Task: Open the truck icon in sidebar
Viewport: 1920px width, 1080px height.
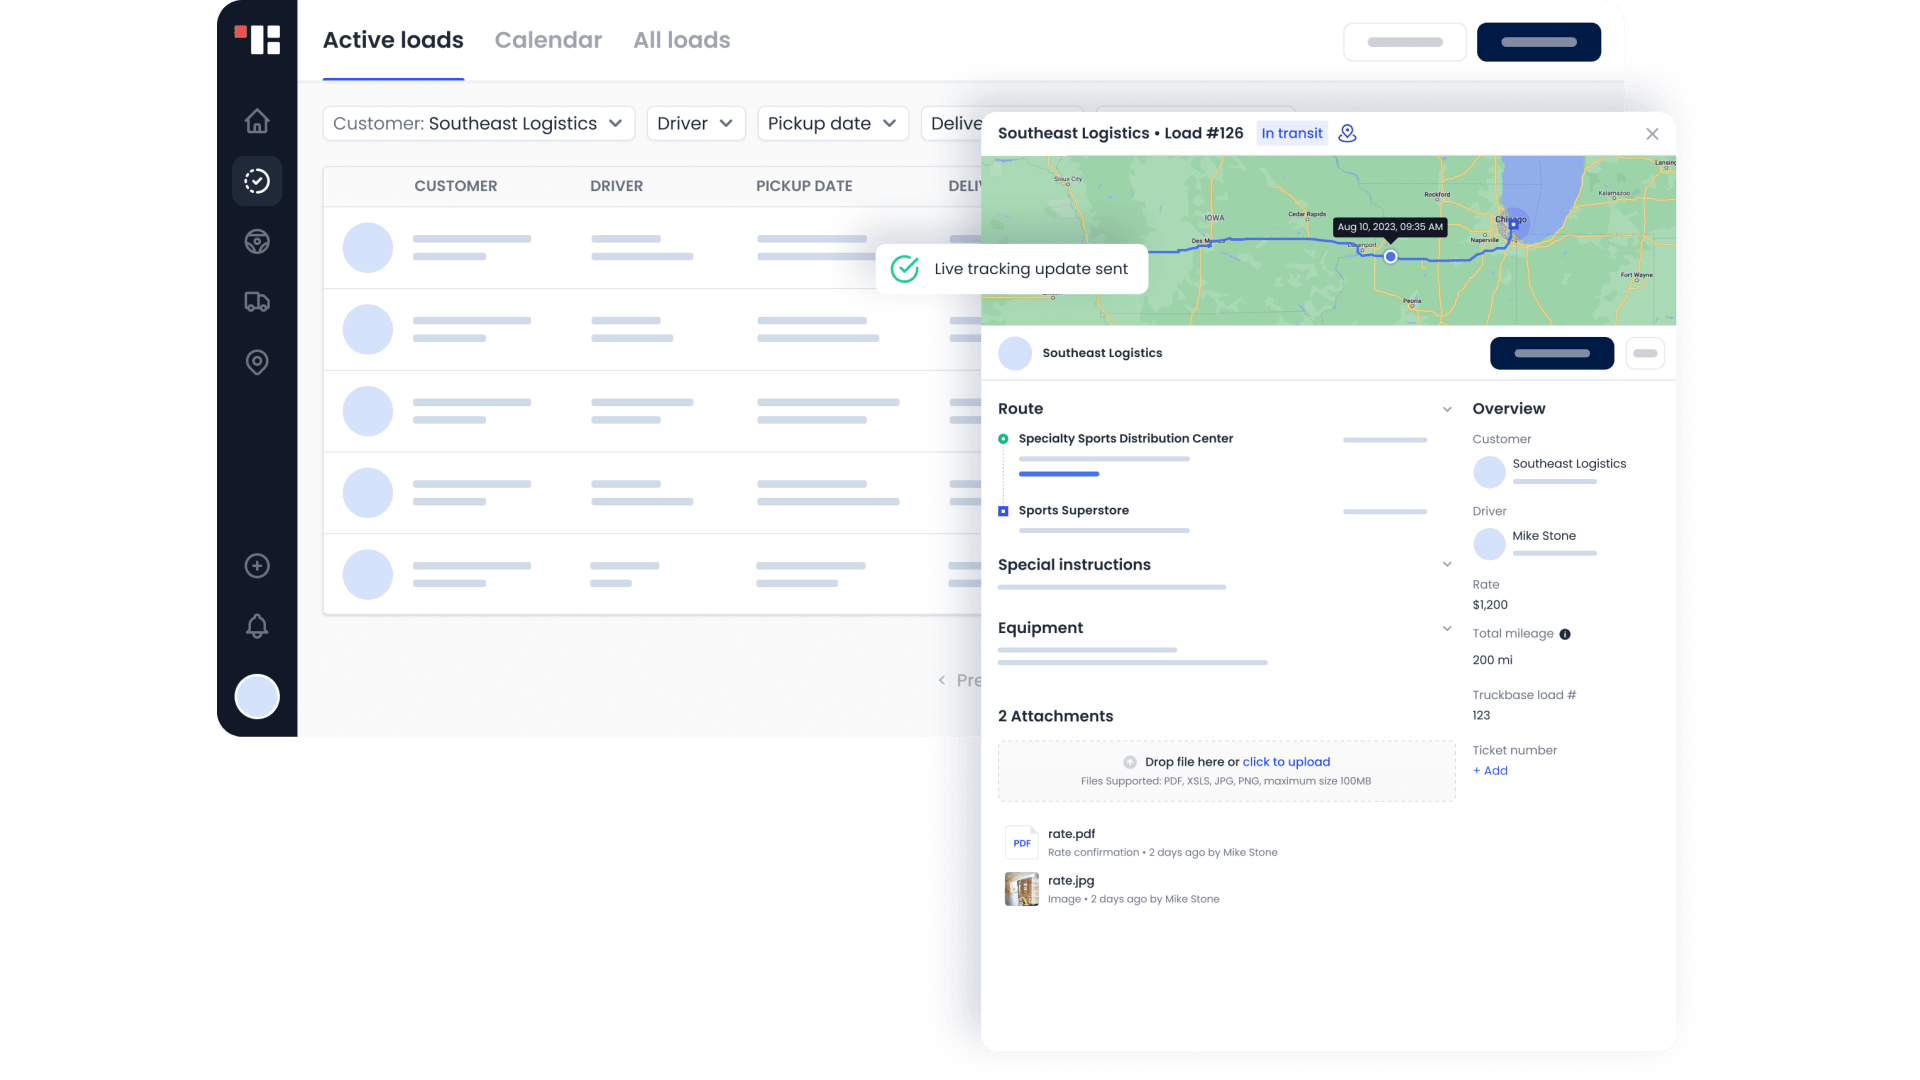Action: pyautogui.click(x=257, y=302)
